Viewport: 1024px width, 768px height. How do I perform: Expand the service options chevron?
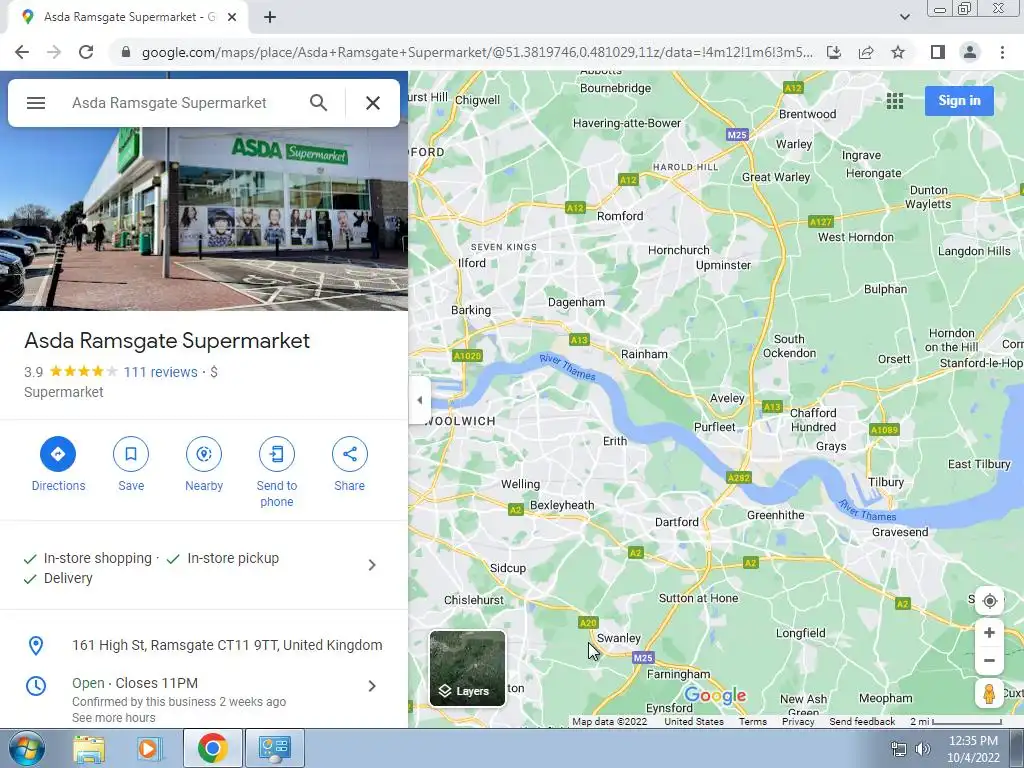pyautogui.click(x=372, y=565)
